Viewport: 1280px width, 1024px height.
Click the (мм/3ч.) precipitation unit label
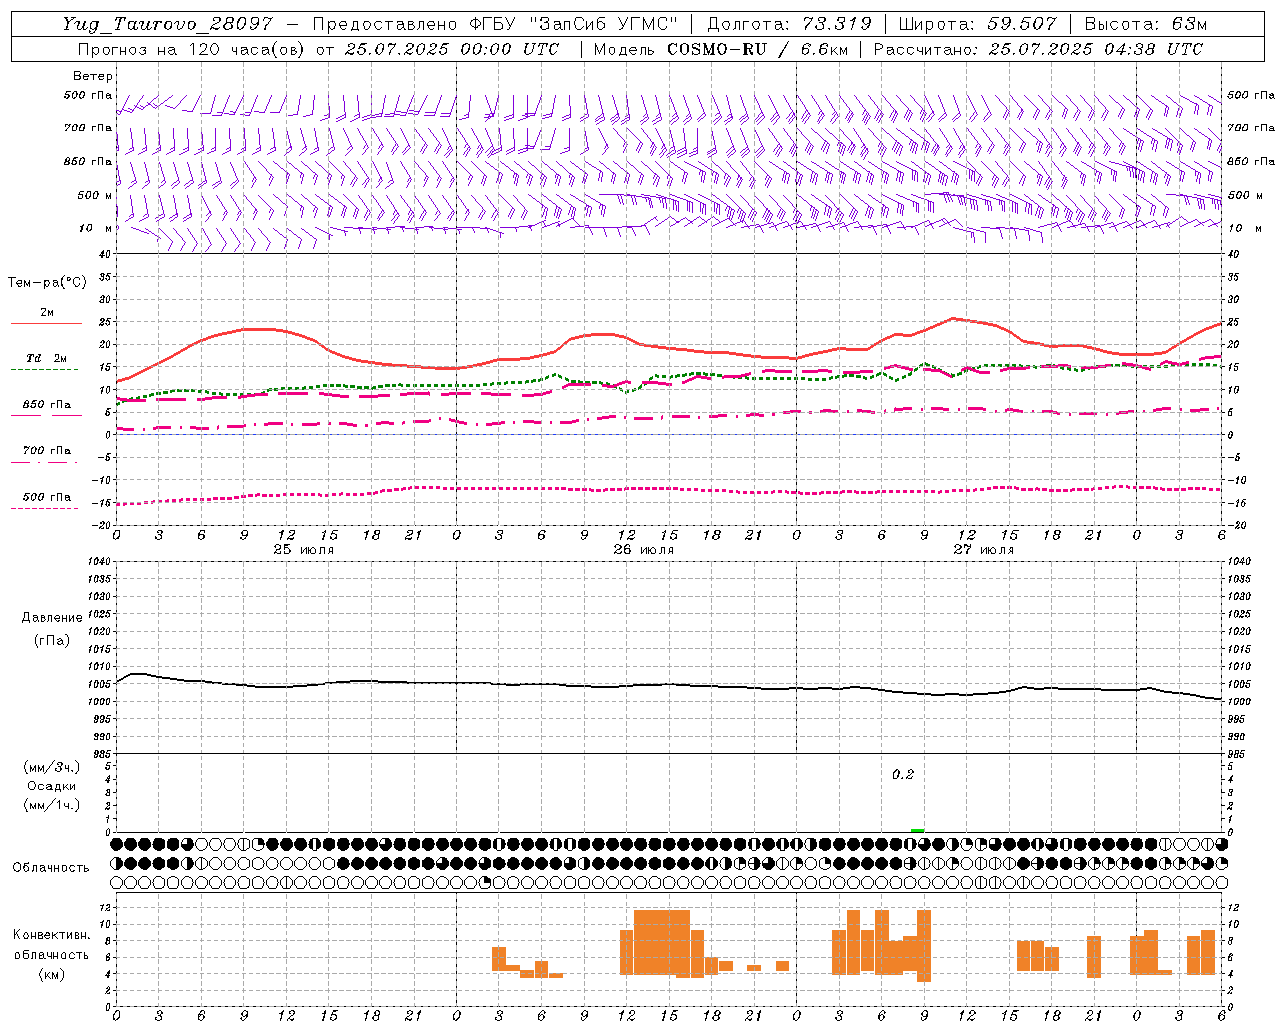(52, 767)
